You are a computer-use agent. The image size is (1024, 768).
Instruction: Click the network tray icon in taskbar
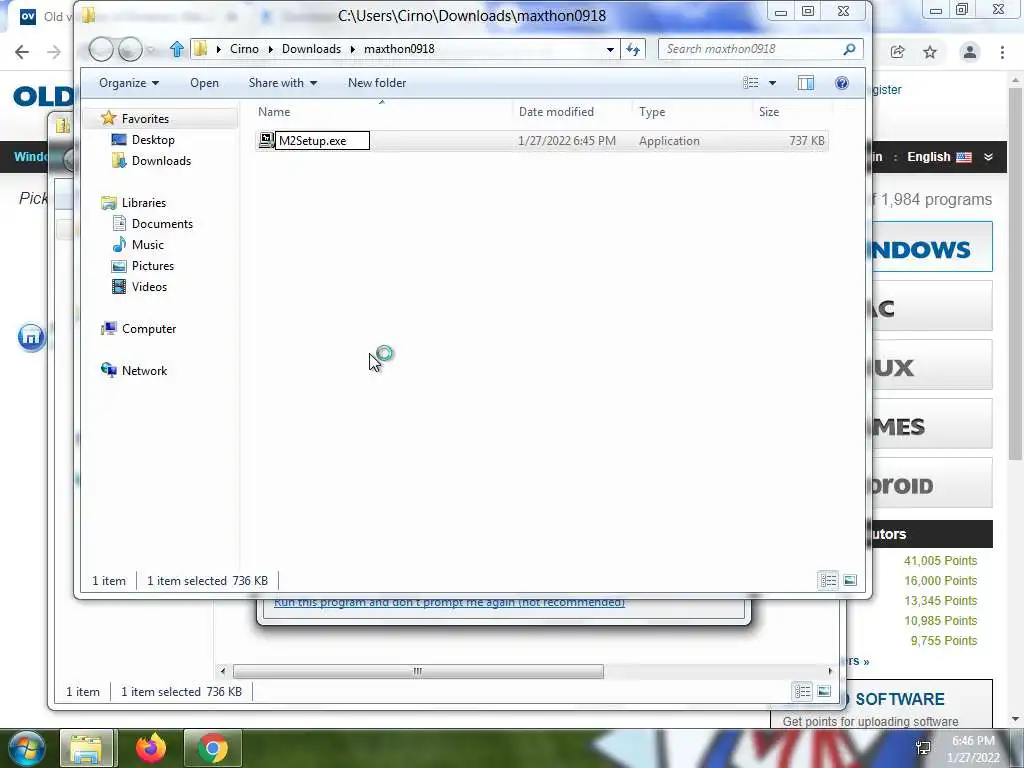pyautogui.click(x=923, y=748)
